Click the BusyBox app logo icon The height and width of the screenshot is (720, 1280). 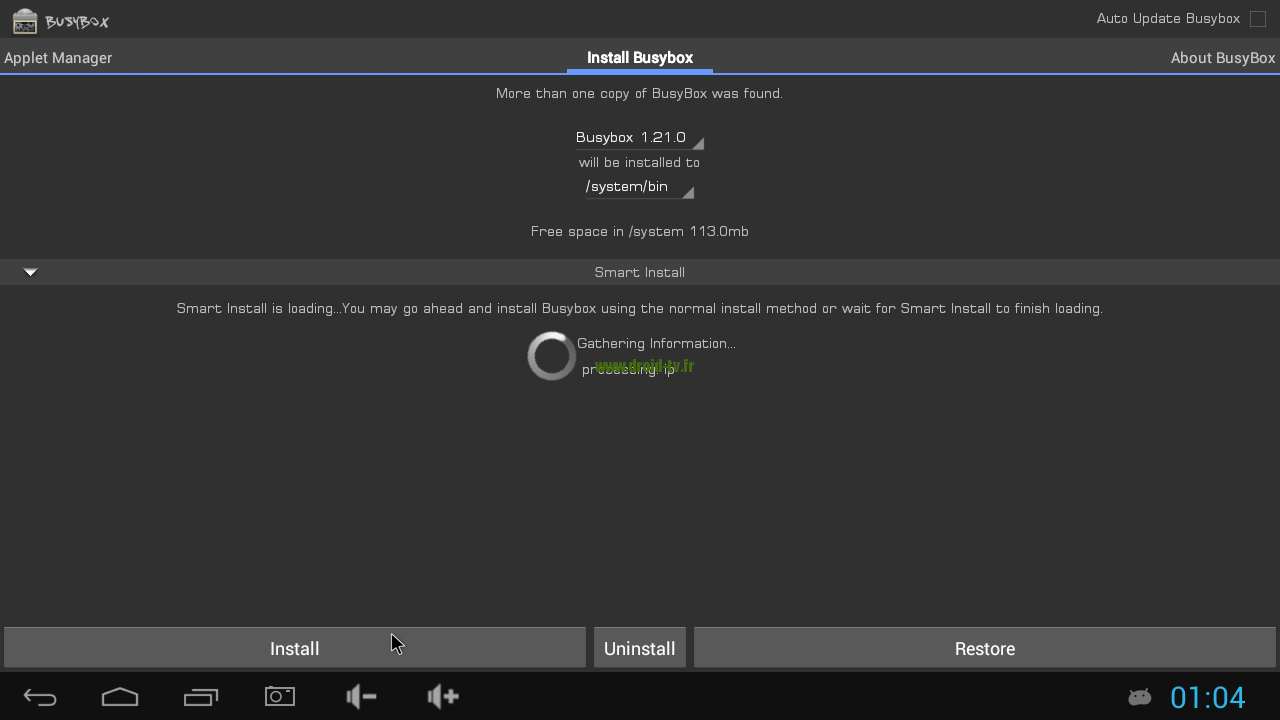[x=25, y=20]
